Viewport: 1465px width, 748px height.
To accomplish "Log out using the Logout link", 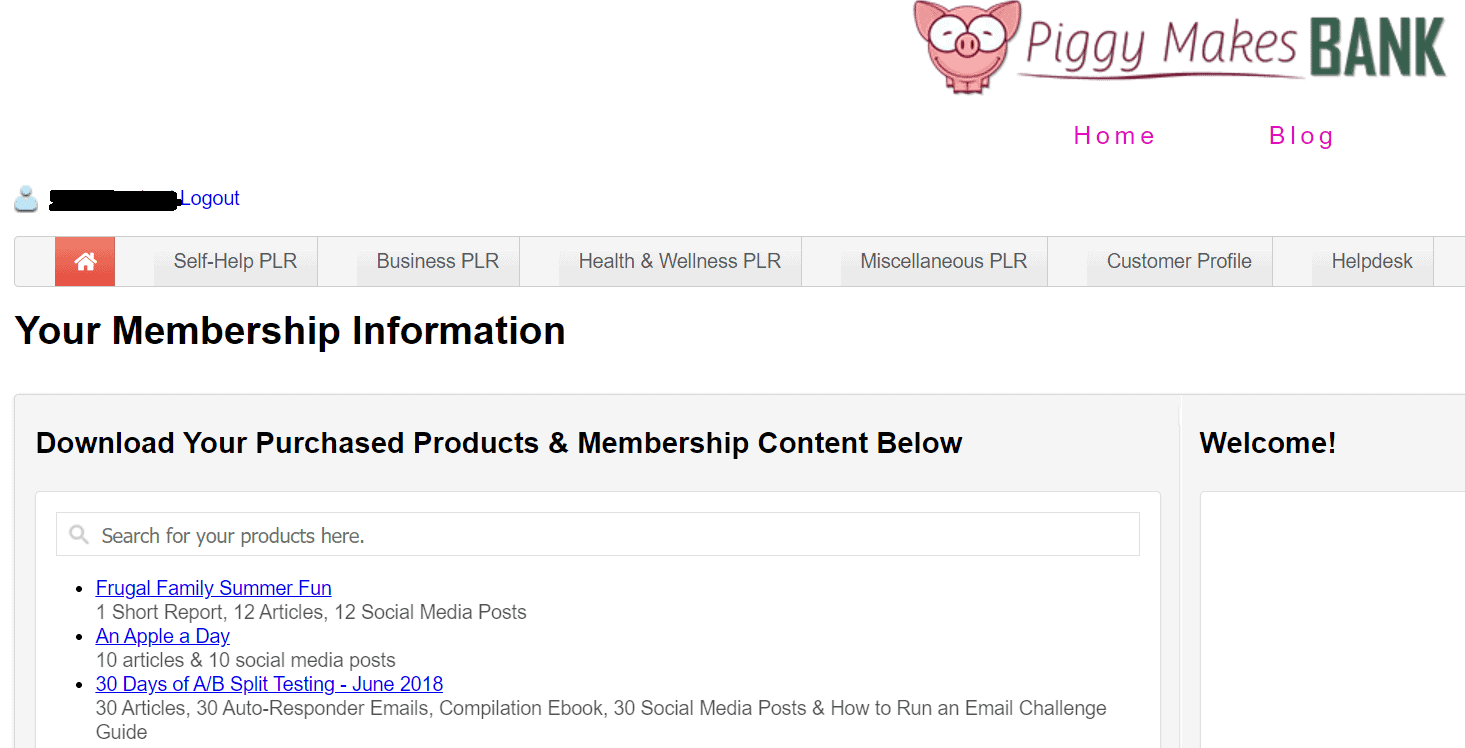I will (210, 198).
